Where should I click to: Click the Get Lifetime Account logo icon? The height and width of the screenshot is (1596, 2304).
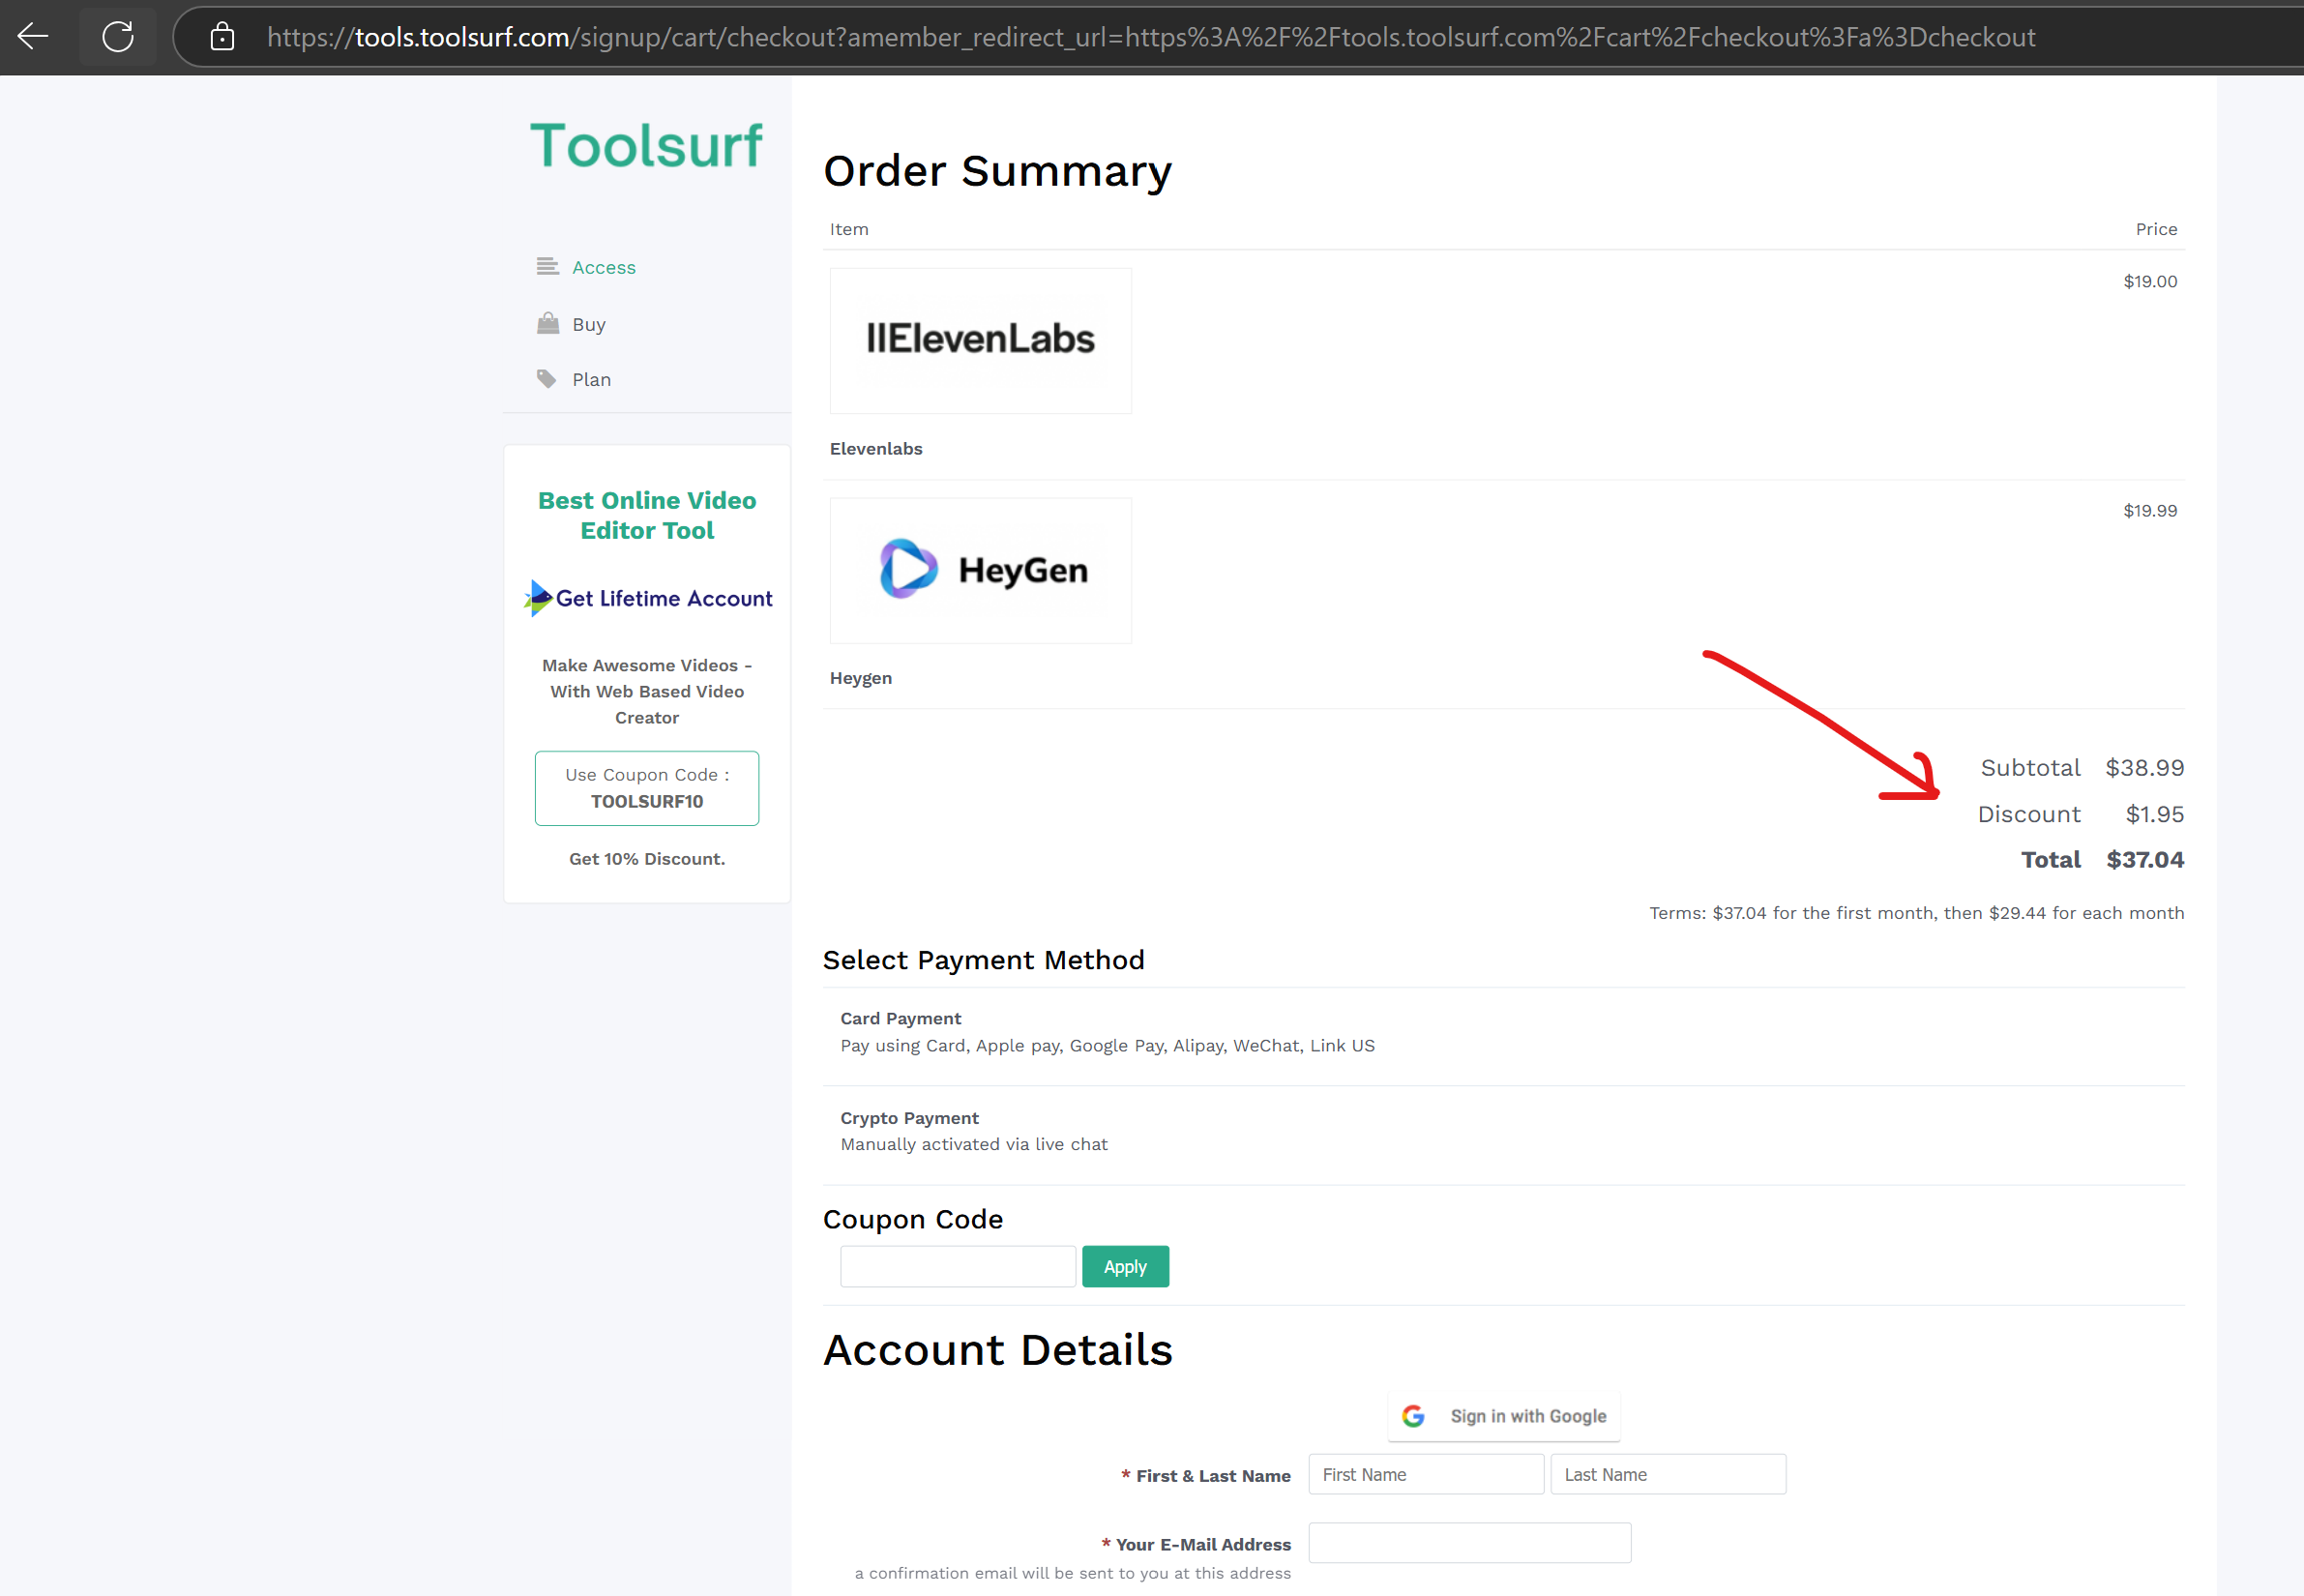(x=538, y=598)
